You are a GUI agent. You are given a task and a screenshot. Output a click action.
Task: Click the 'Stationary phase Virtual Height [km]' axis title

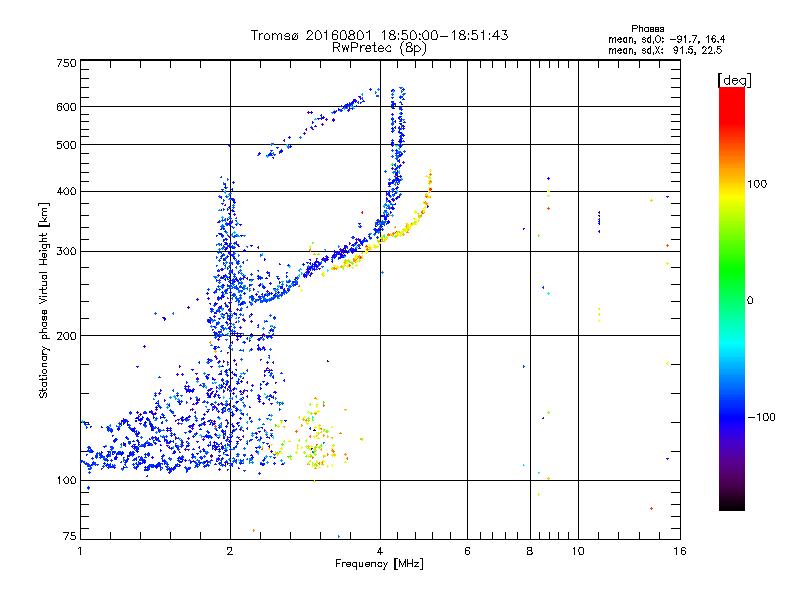(44, 301)
